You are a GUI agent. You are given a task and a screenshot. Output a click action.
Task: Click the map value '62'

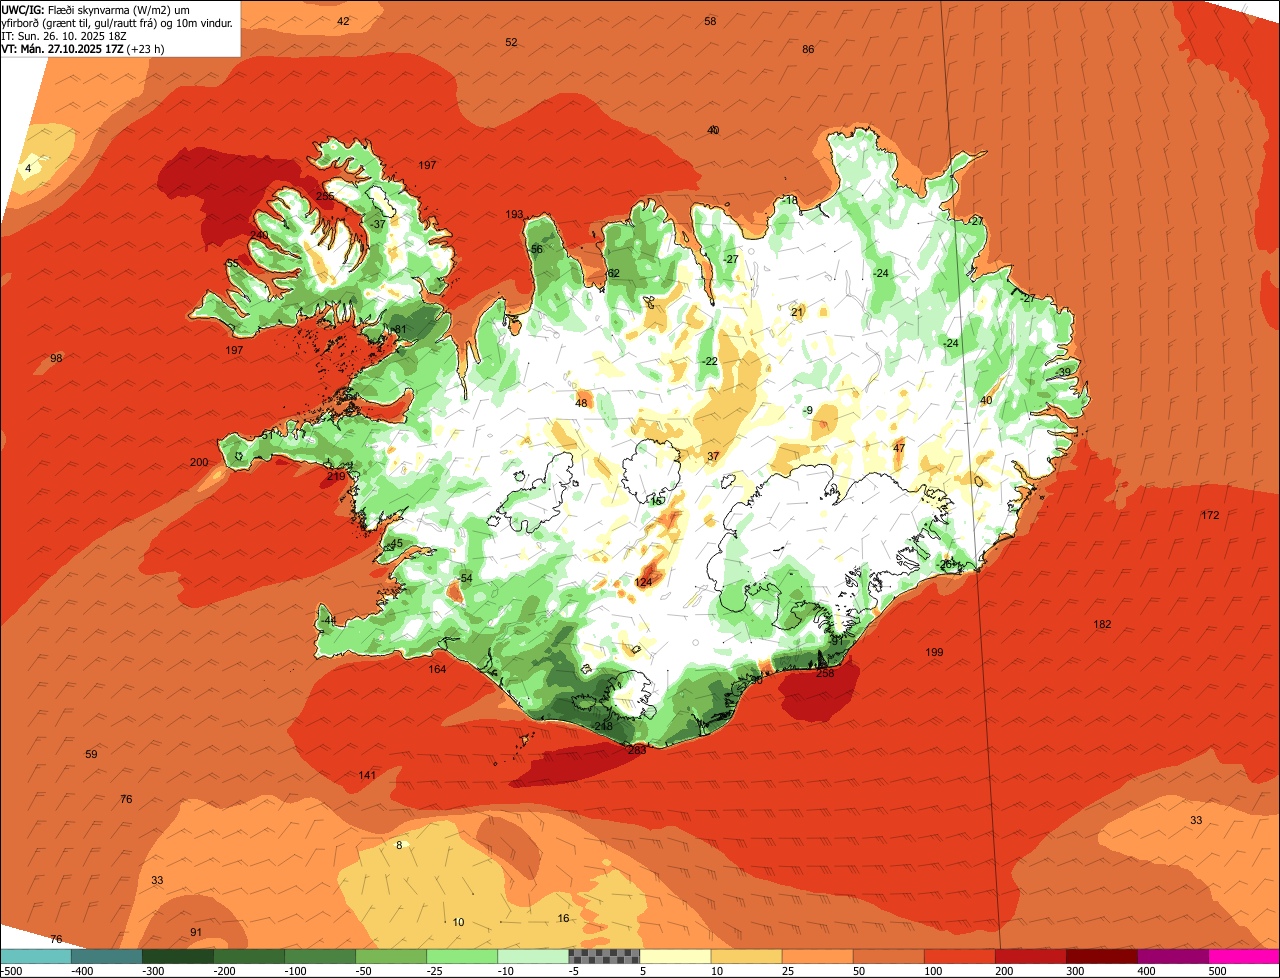click(614, 273)
